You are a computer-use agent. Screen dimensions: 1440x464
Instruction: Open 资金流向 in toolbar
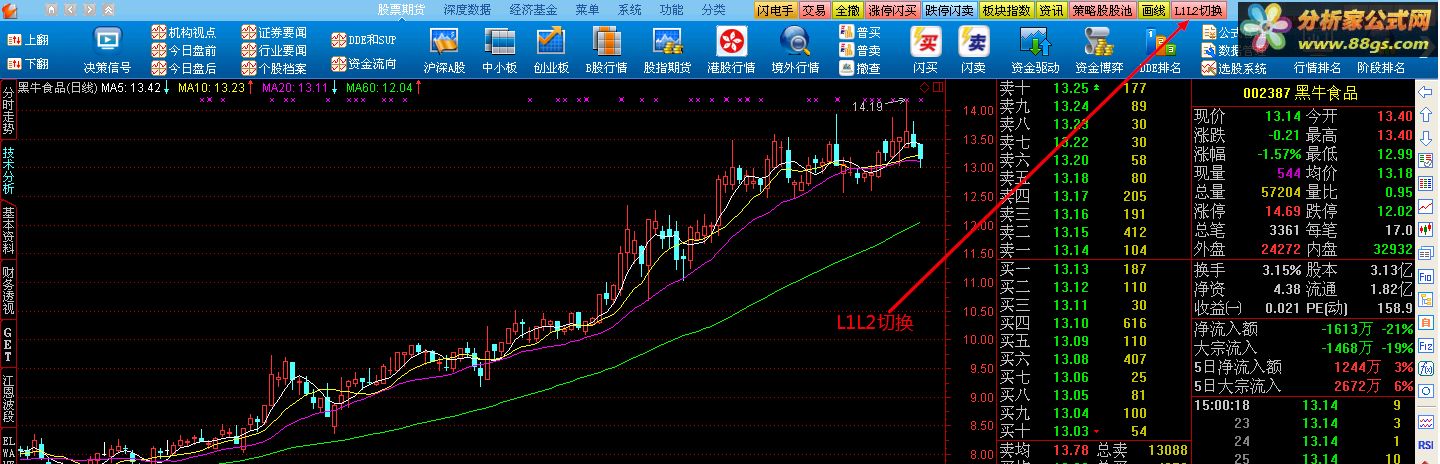pyautogui.click(x=364, y=64)
